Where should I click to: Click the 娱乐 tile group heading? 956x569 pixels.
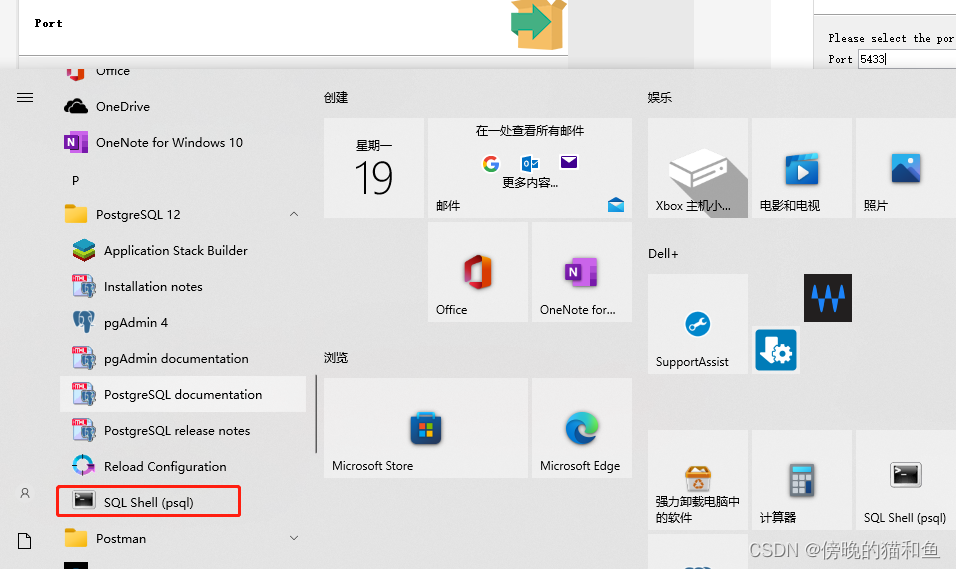(x=660, y=98)
